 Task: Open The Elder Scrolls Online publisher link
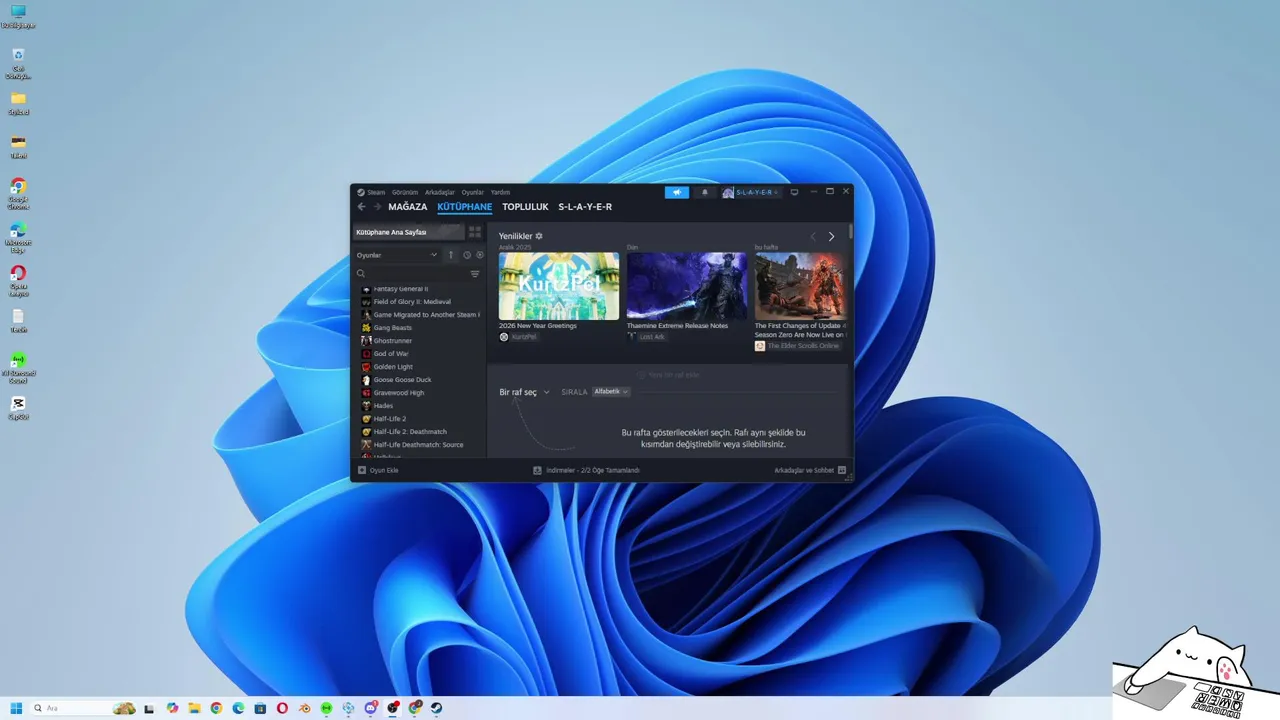click(803, 346)
